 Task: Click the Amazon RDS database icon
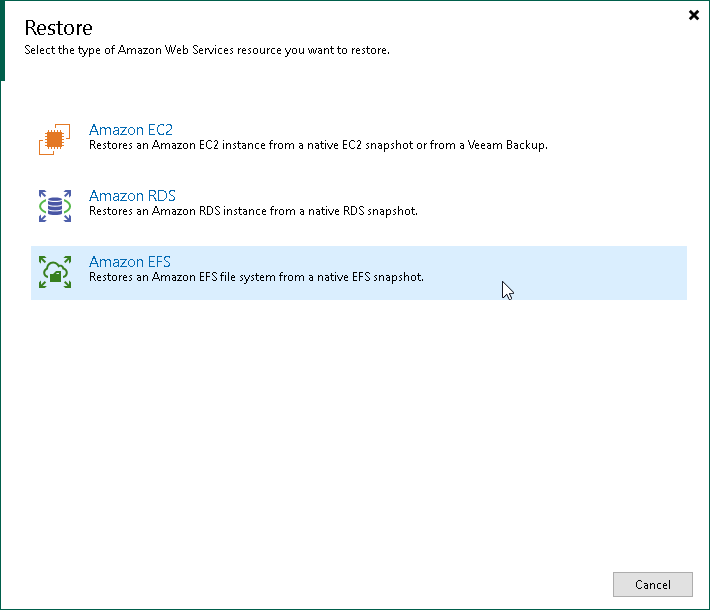click(x=55, y=205)
